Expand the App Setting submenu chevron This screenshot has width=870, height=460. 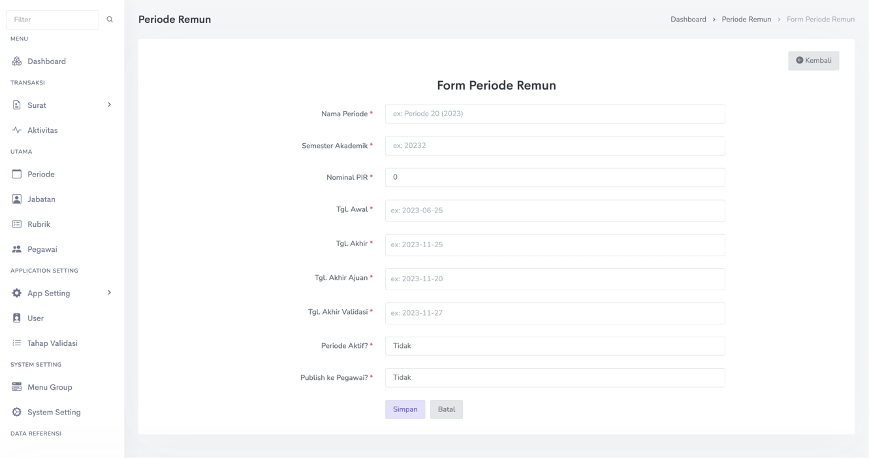(108, 293)
